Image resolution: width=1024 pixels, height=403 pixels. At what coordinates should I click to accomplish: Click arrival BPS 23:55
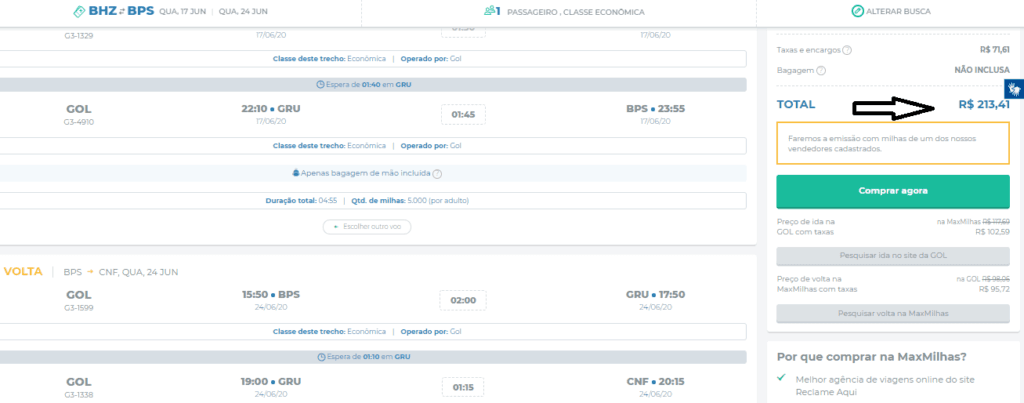pos(655,108)
